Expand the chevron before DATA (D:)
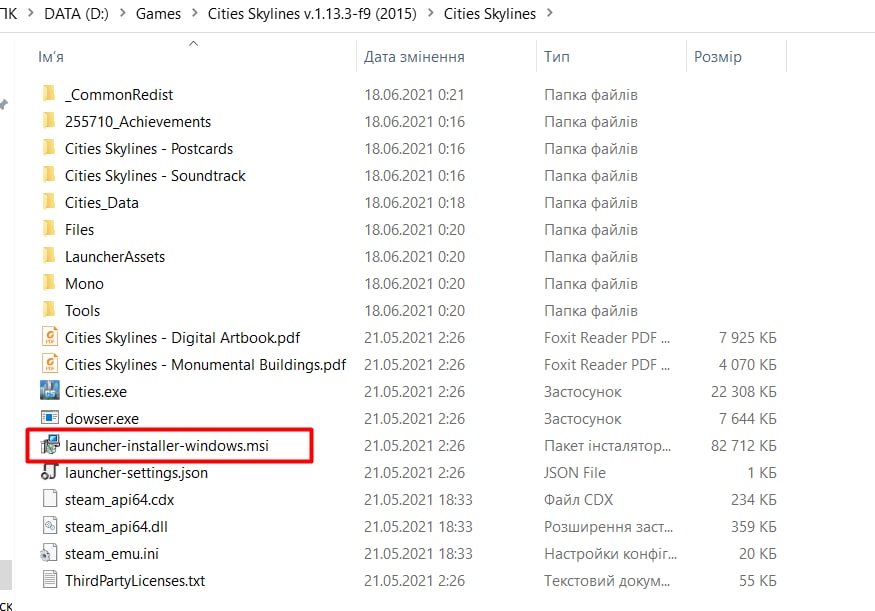Screen dimensions: 875x611 pos(31,13)
